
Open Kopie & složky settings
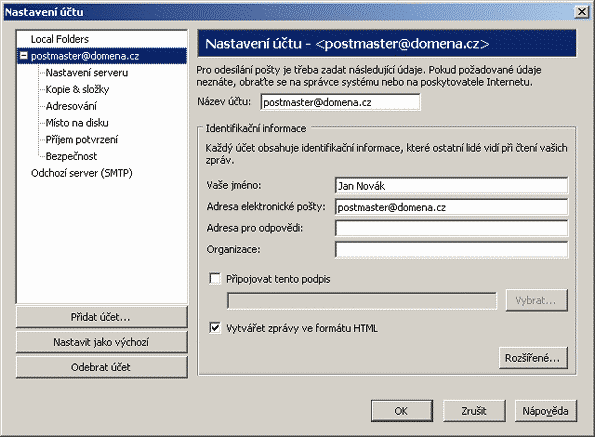click(x=77, y=89)
